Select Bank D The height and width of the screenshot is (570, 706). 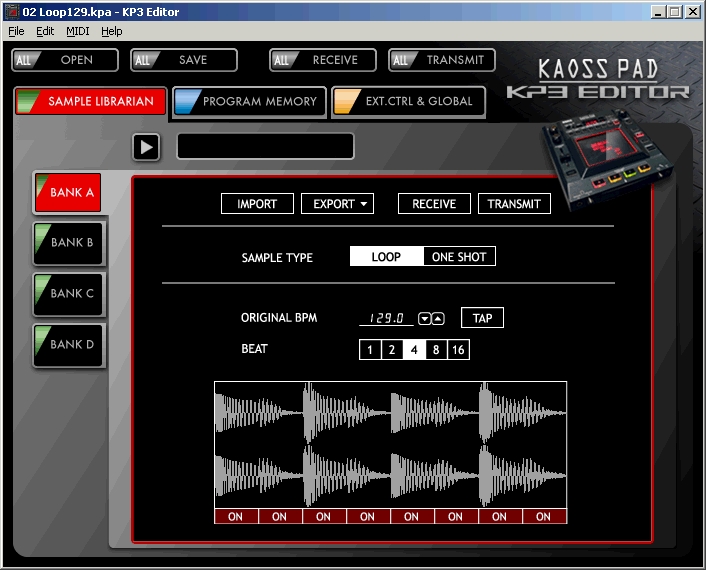[69, 344]
